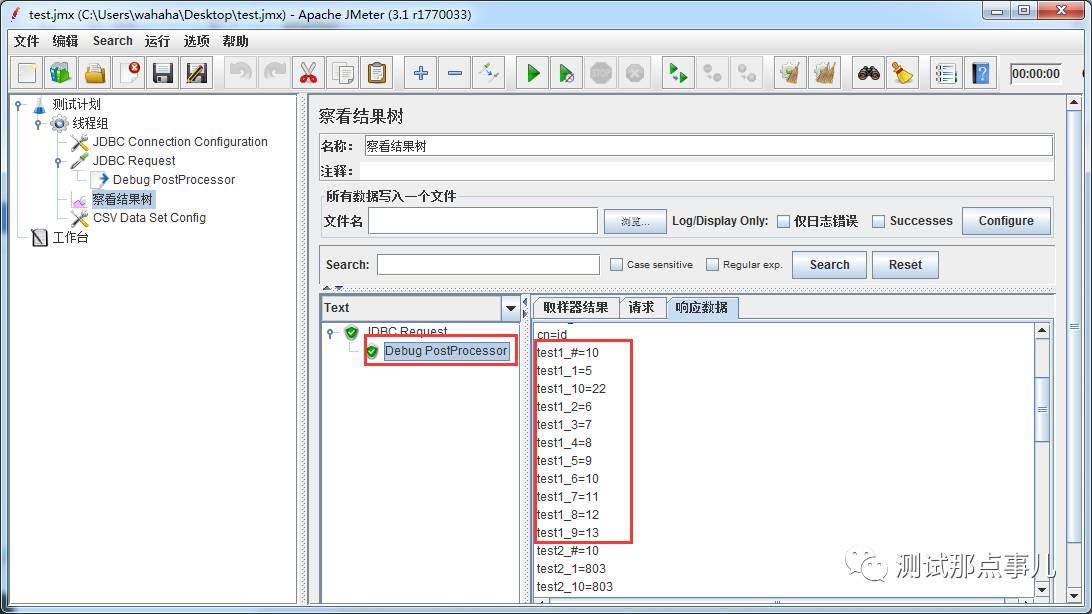This screenshot has width=1092, height=614.
Task: Click the New test plan icon
Action: [27, 73]
